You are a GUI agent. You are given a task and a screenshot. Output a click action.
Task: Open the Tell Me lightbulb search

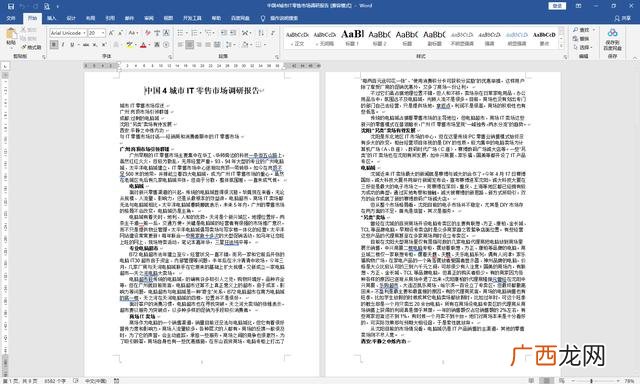pyautogui.click(x=263, y=18)
